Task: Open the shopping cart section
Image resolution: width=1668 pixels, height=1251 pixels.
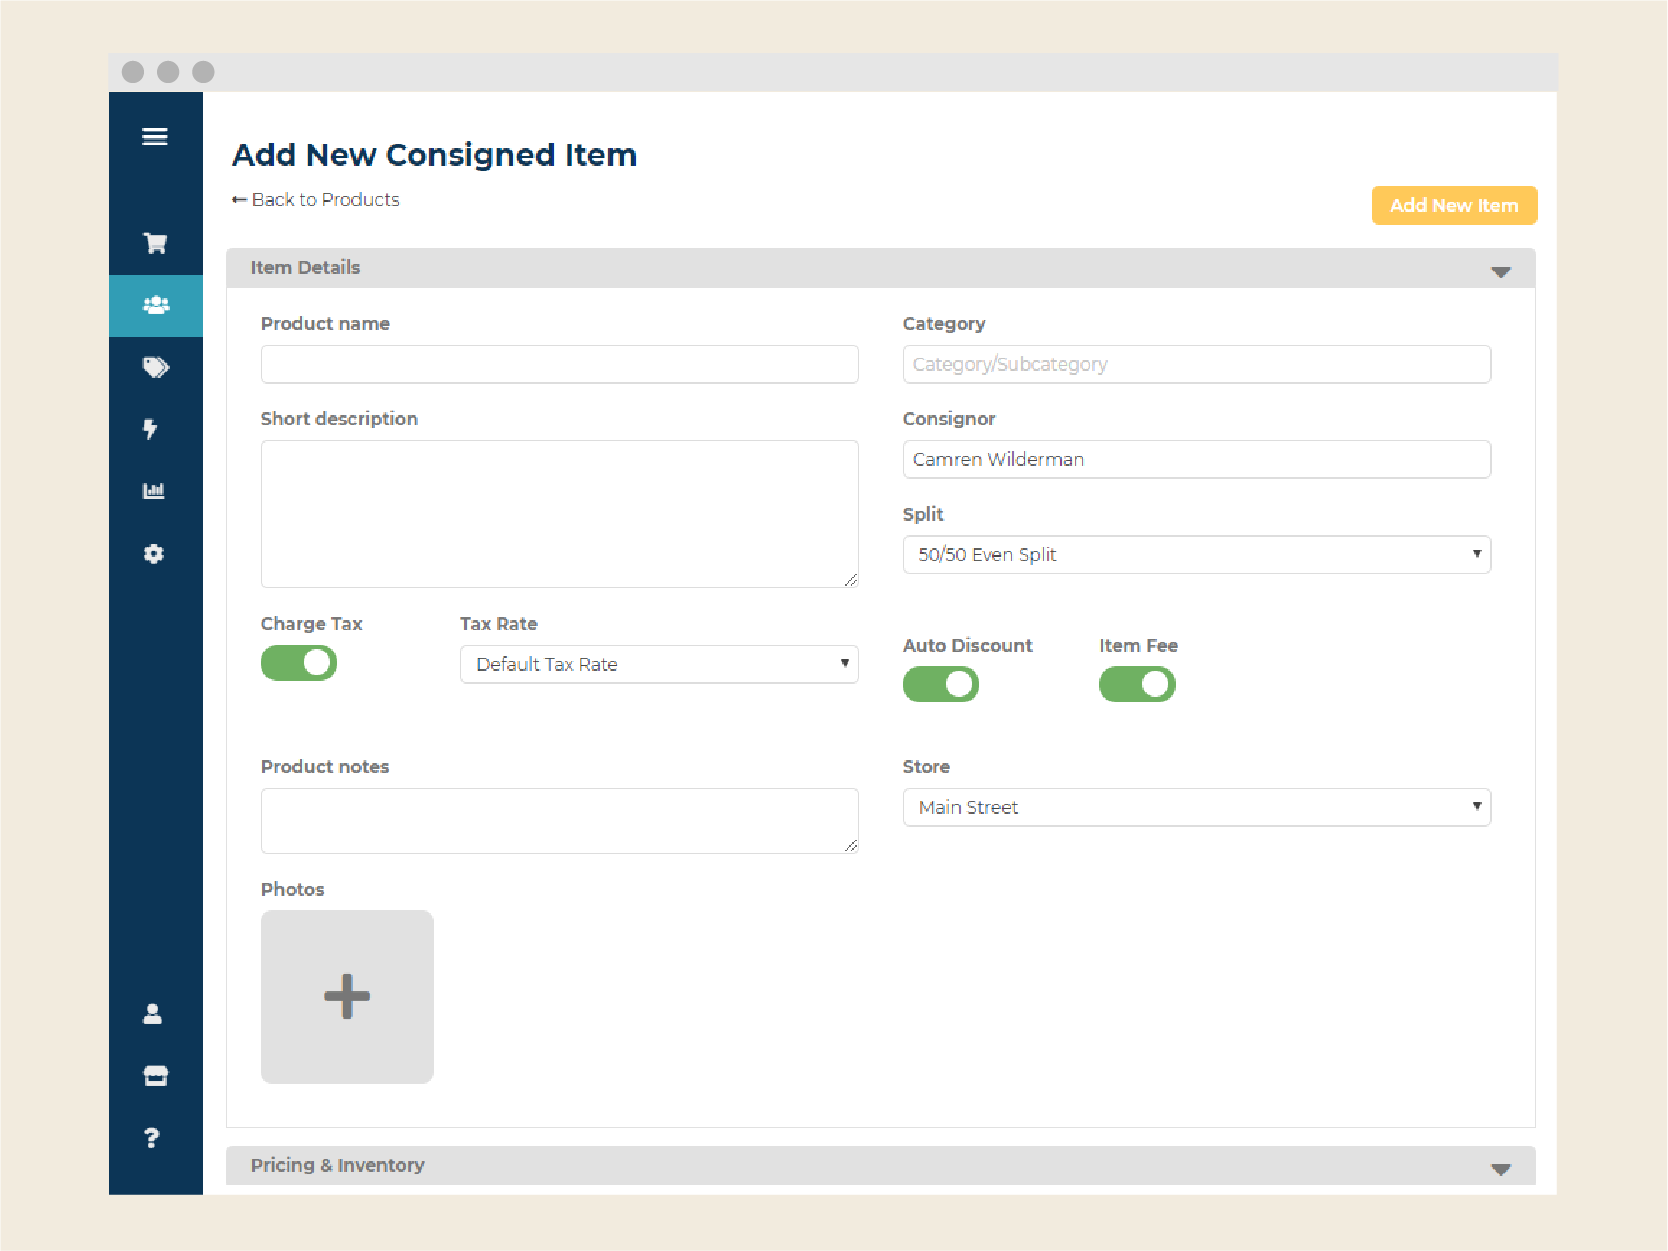Action: (x=155, y=243)
